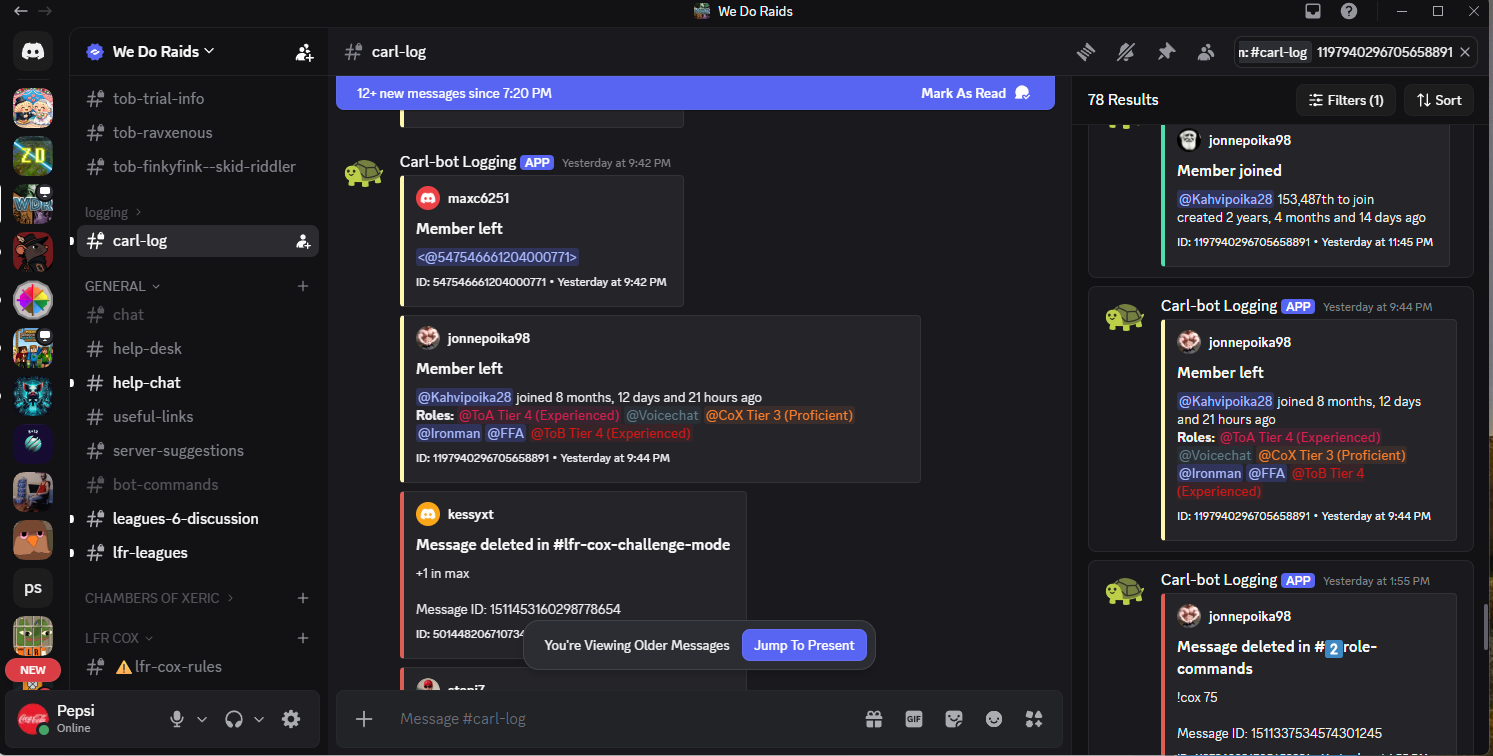1493x756 pixels.
Task: Open the owl server icon
Action: [33, 540]
